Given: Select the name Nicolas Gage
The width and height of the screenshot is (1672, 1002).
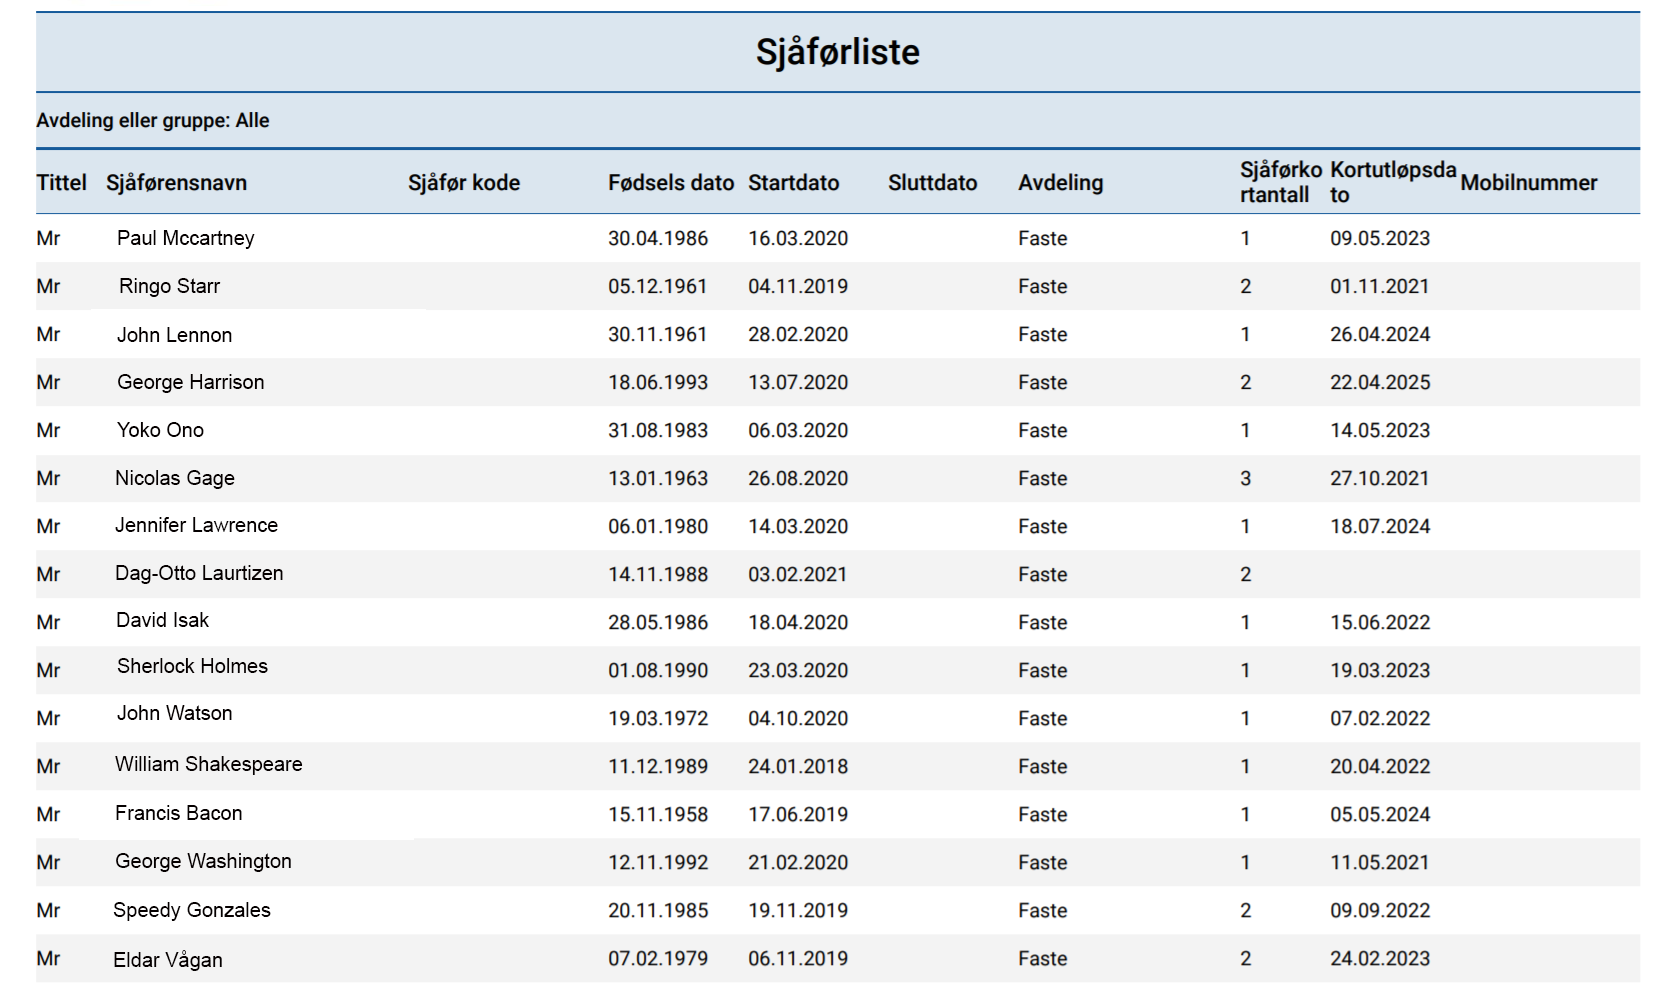Looking at the screenshot, I should 175,478.
